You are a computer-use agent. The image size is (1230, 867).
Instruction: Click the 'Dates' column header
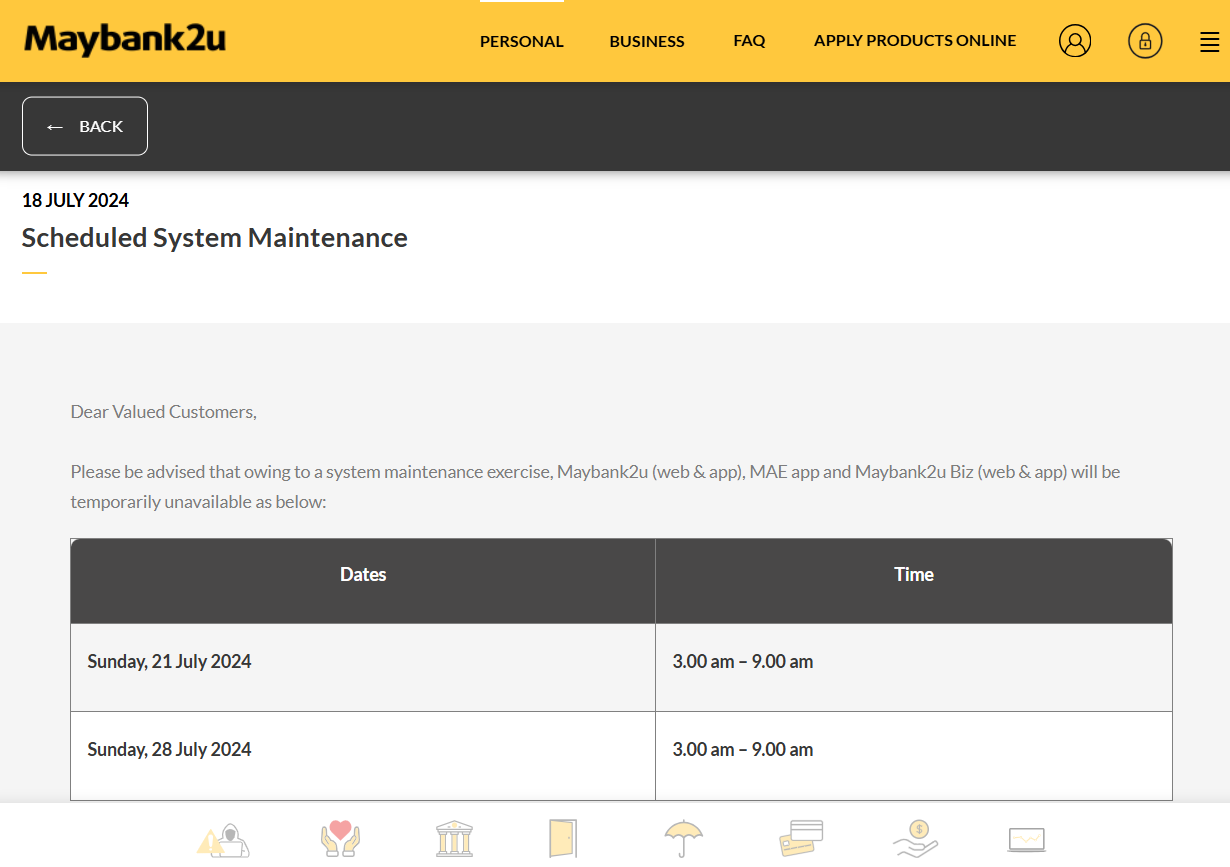[363, 581]
